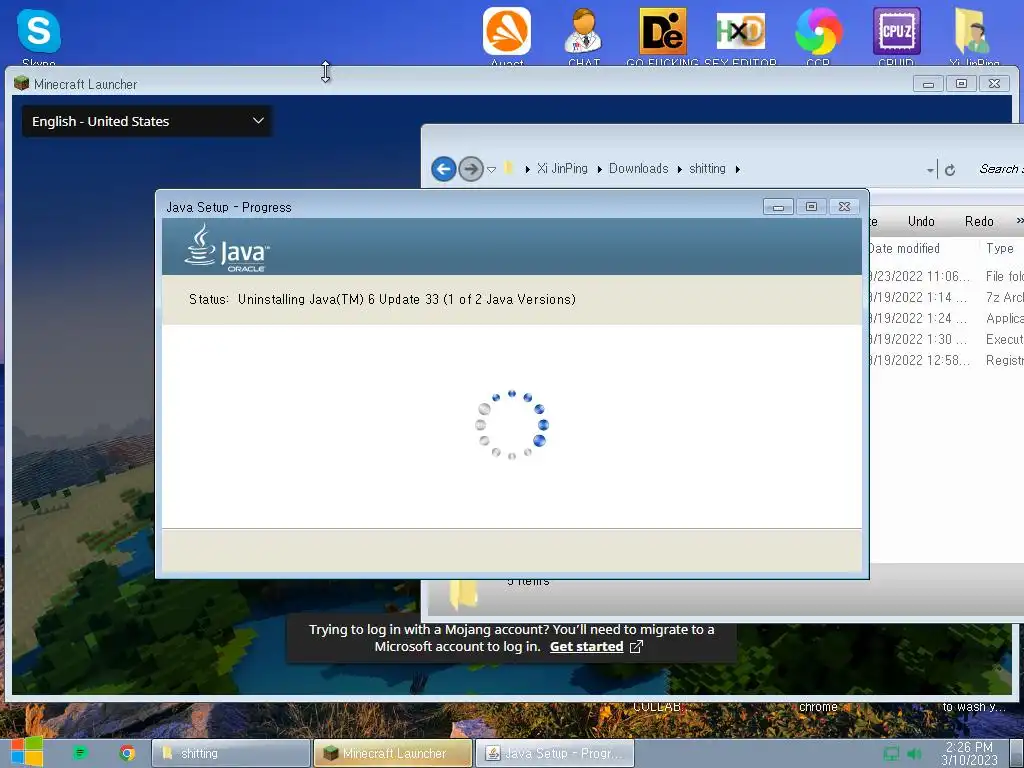
Task: Select the row dated 19/2022 1:14
Action: coord(946,297)
